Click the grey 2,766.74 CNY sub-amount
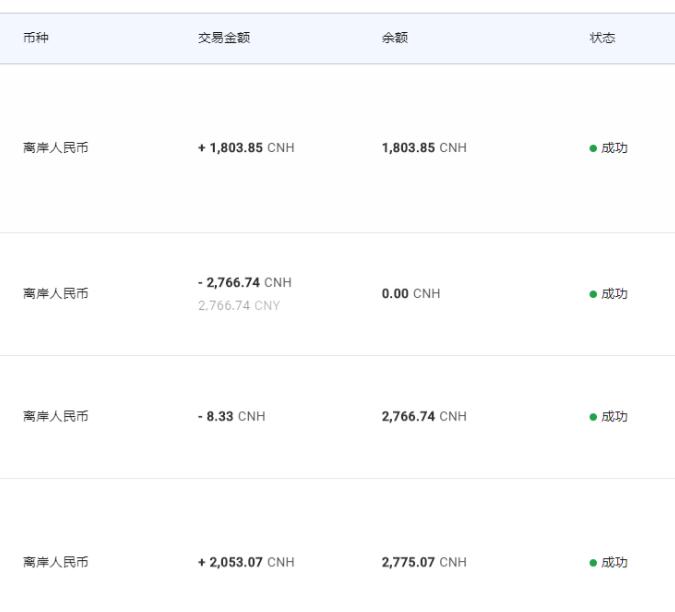Image resolution: width=675 pixels, height=612 pixels. pos(239,306)
